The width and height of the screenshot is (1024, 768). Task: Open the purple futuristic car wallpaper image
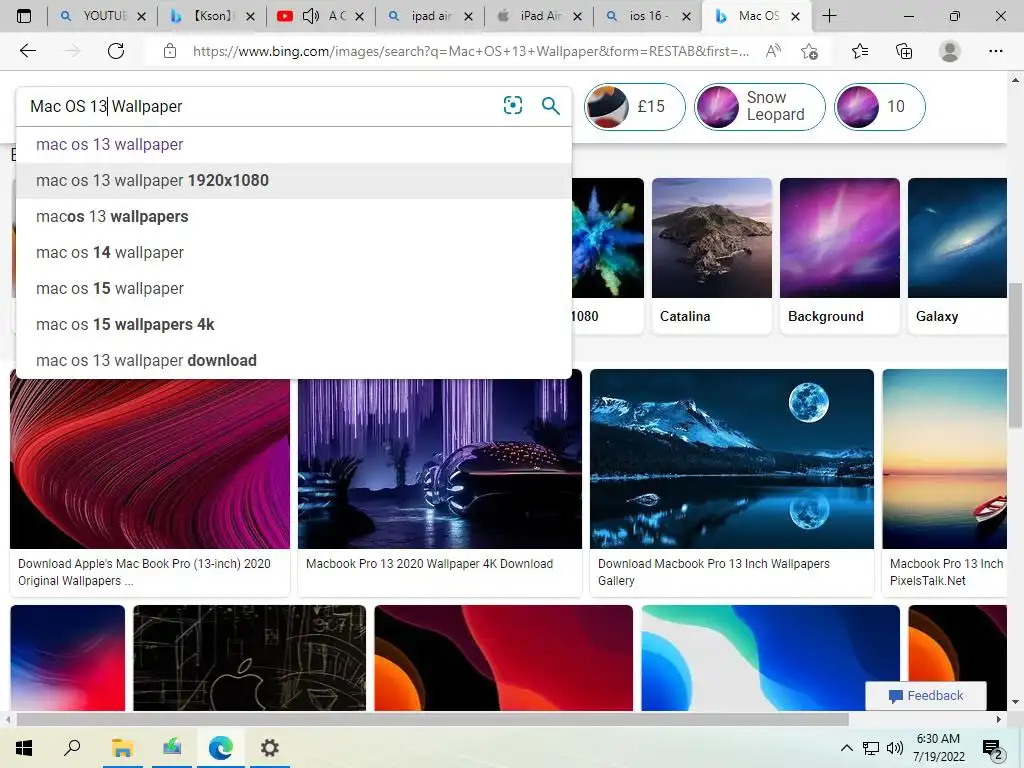tap(440, 464)
